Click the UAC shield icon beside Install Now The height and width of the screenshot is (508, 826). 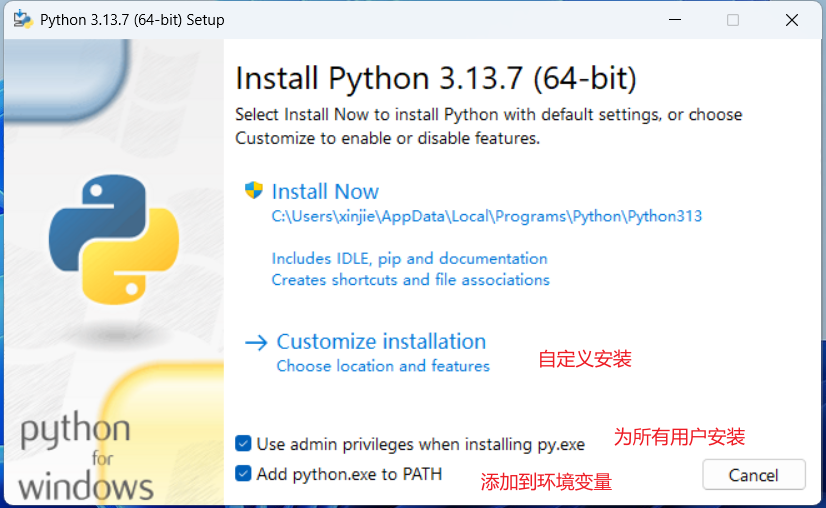pos(254,191)
